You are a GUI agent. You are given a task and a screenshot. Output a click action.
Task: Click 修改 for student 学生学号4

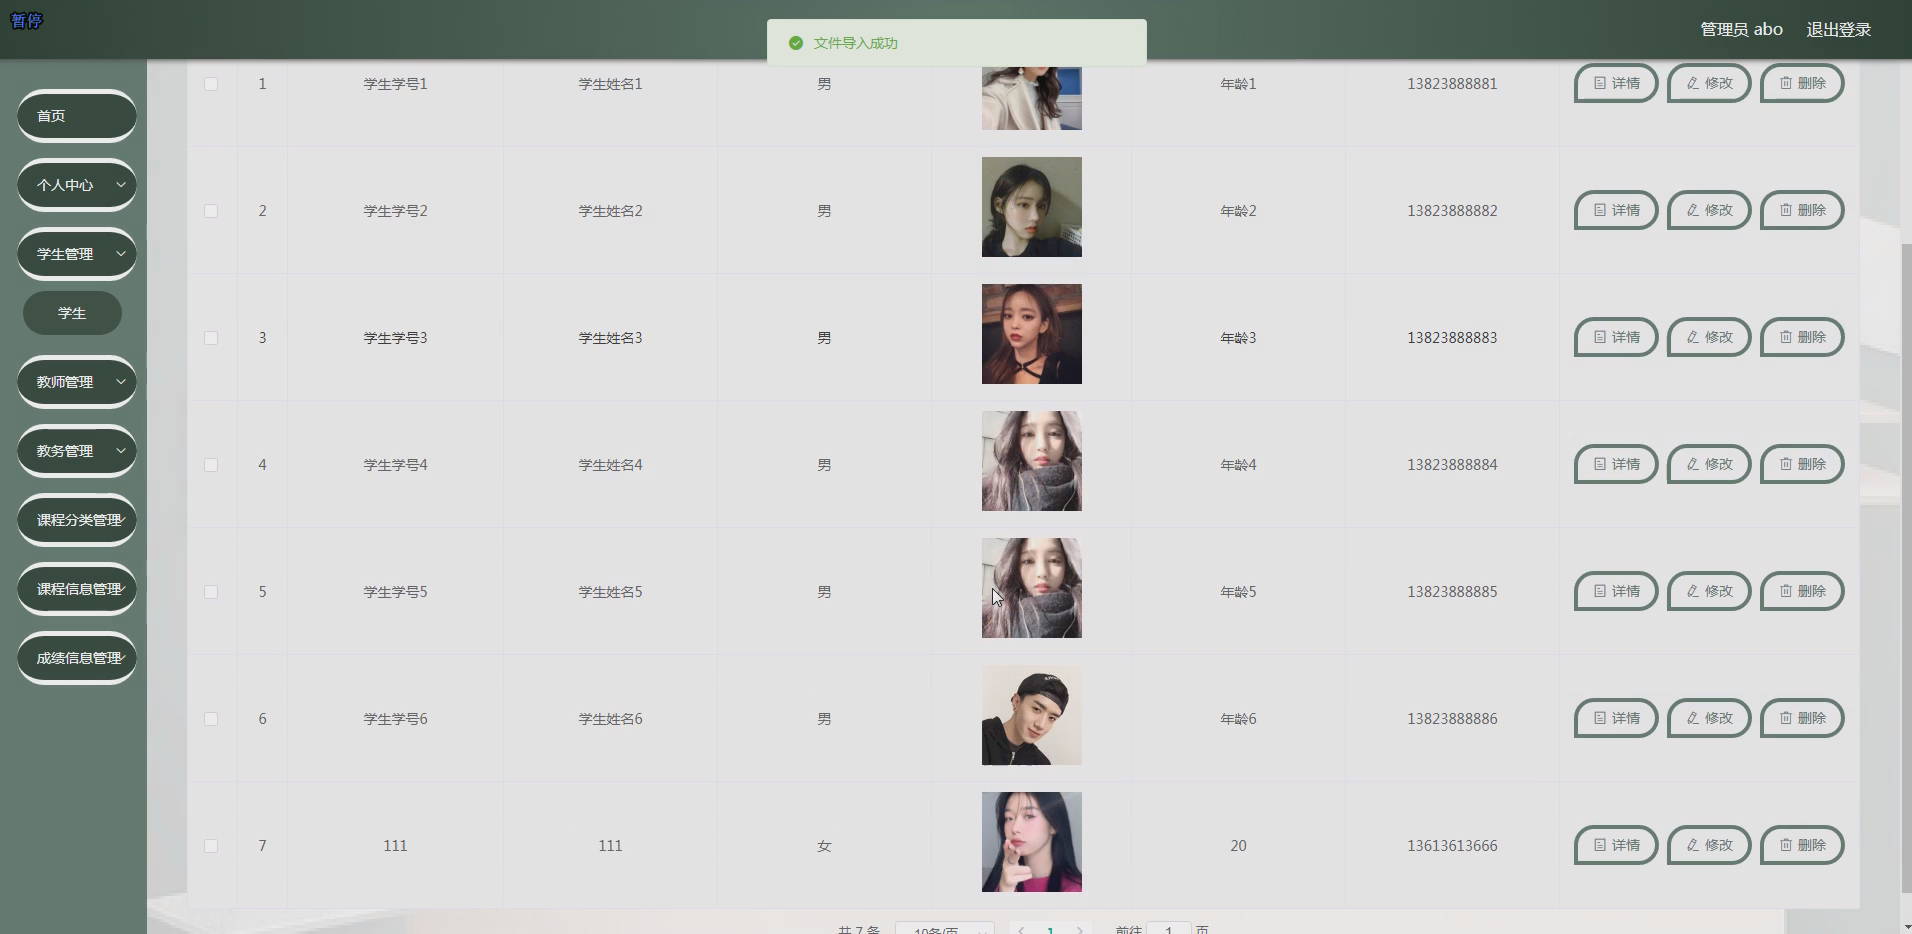tap(1709, 464)
